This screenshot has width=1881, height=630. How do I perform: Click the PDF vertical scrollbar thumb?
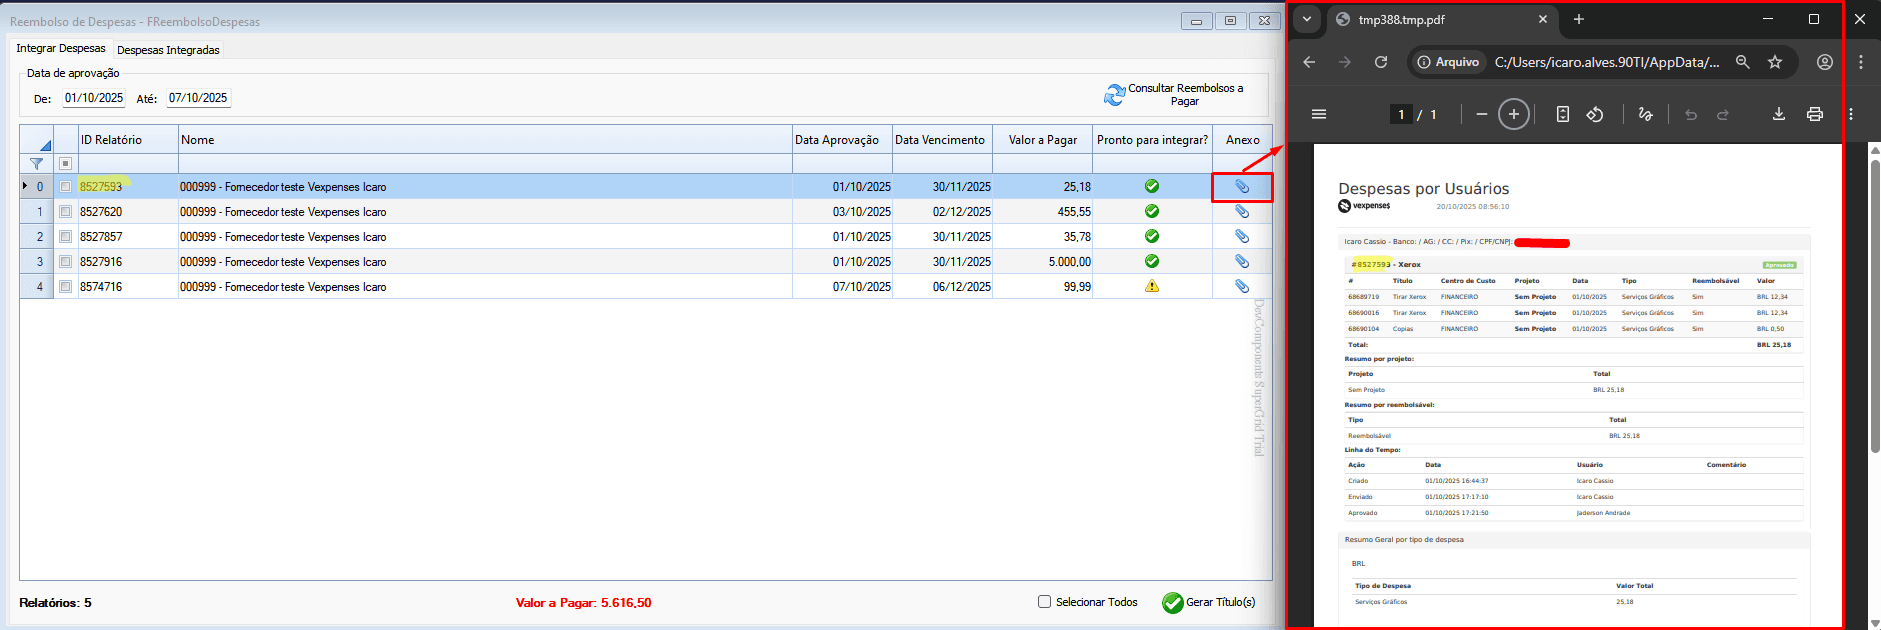point(1875,305)
